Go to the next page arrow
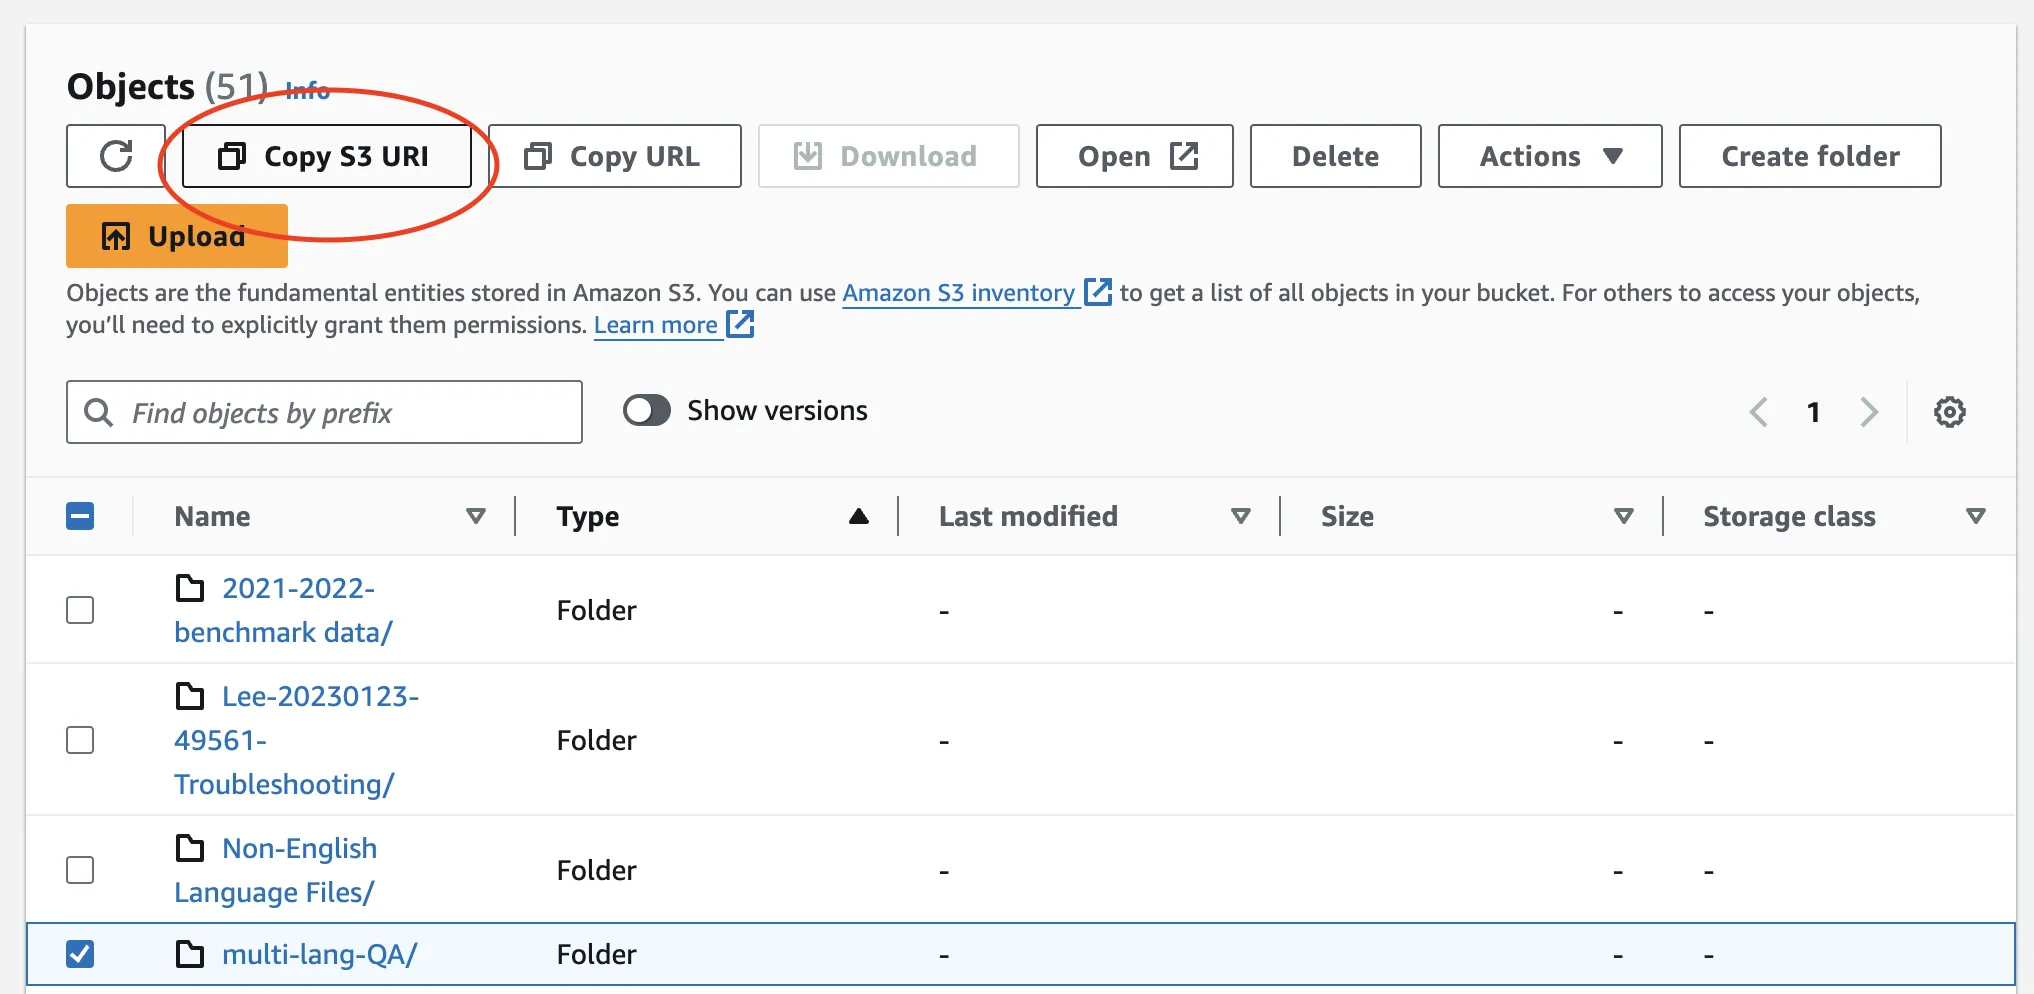The height and width of the screenshot is (994, 2034). pos(1868,412)
